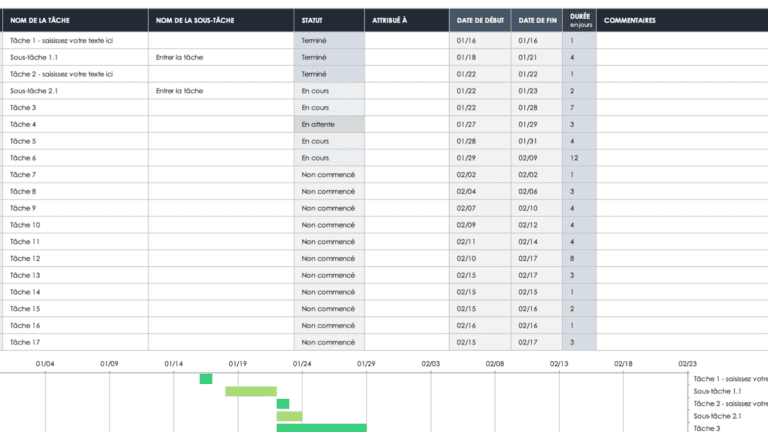Click the Sous-tâche 1.1 label beside chart
Screen dimensions: 768x432
[717, 391]
